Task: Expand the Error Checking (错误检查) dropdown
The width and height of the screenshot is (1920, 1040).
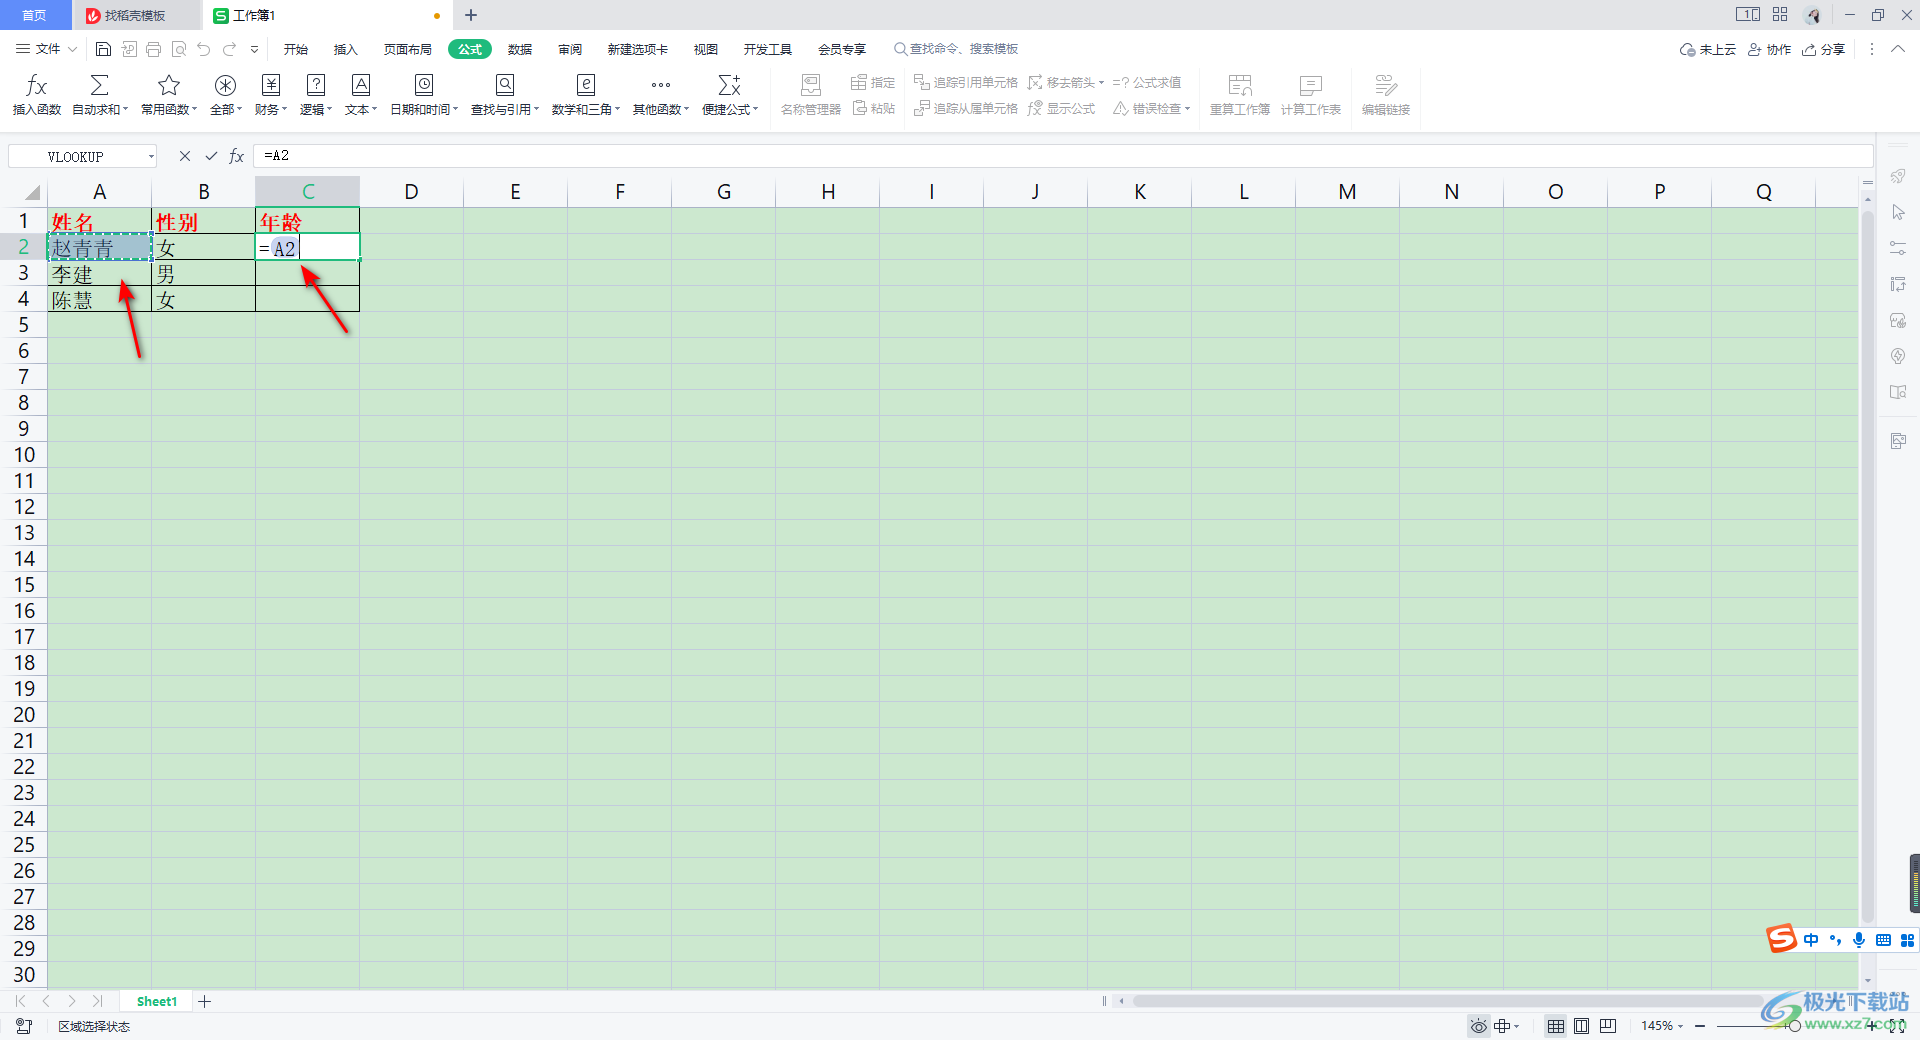Action: [x=1188, y=109]
